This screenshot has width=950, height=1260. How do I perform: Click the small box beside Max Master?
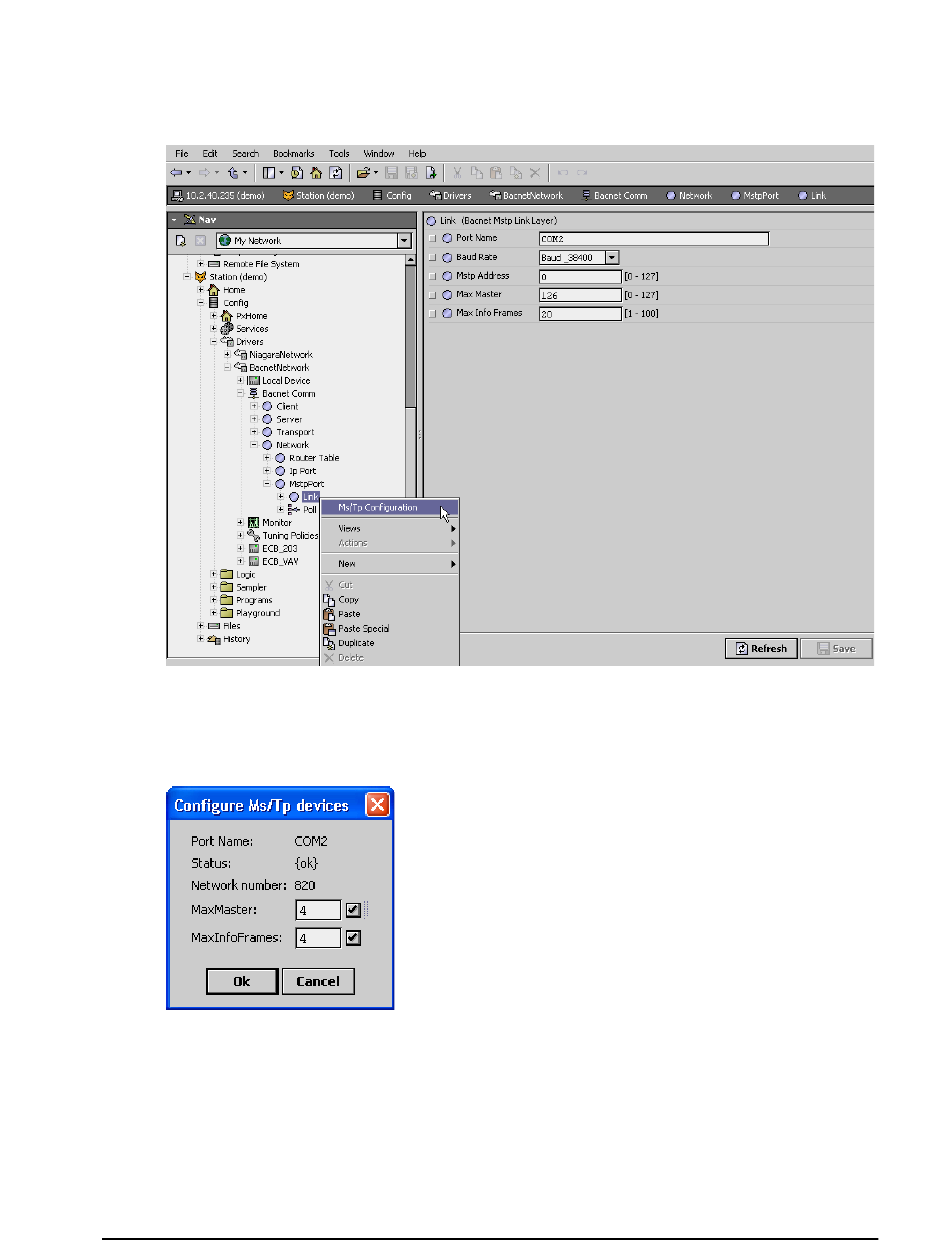pos(433,295)
